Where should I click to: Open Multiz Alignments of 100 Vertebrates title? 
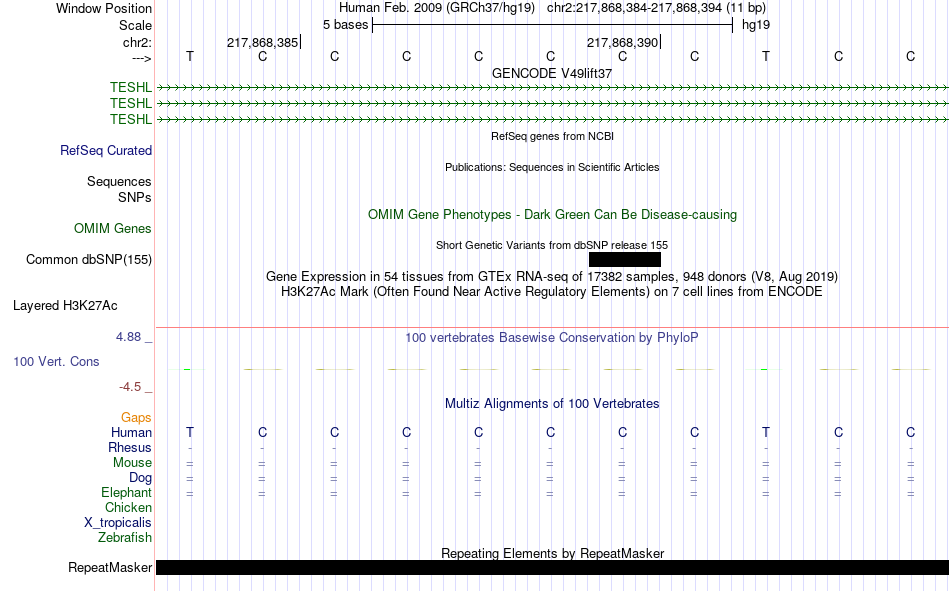point(552,404)
